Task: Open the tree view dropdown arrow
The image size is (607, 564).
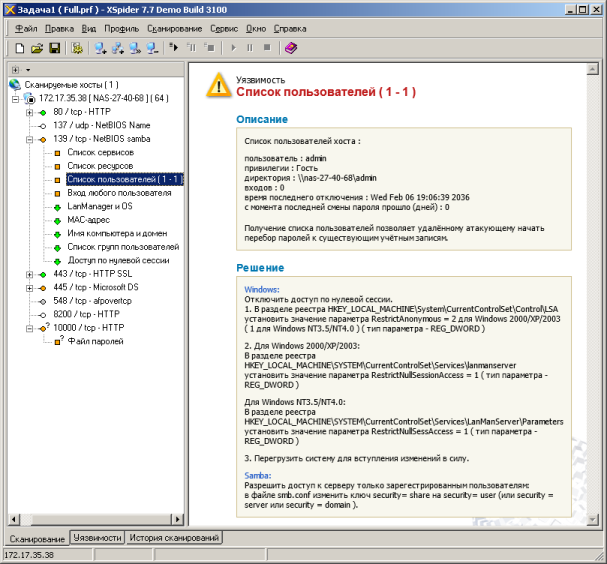Action: pyautogui.click(x=28, y=70)
